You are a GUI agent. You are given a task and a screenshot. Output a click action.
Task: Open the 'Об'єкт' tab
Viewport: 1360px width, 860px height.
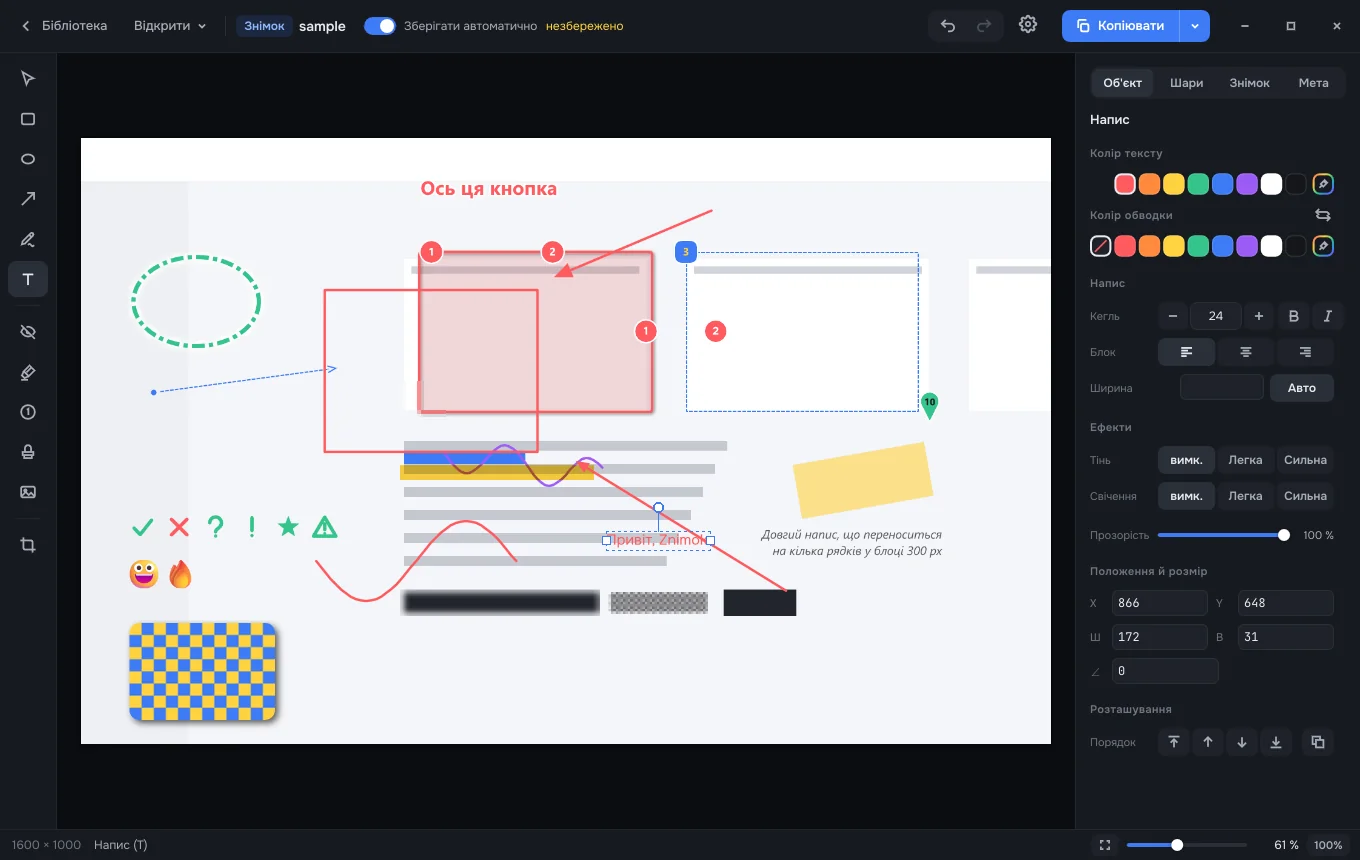pyautogui.click(x=1123, y=83)
